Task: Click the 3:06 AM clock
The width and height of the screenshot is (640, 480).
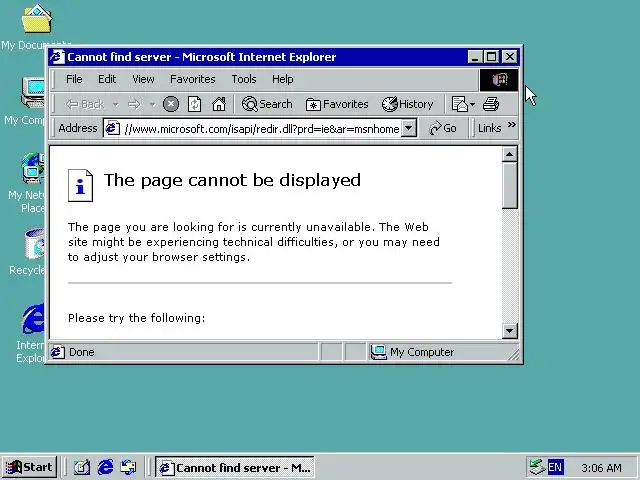Action: pyautogui.click(x=601, y=468)
